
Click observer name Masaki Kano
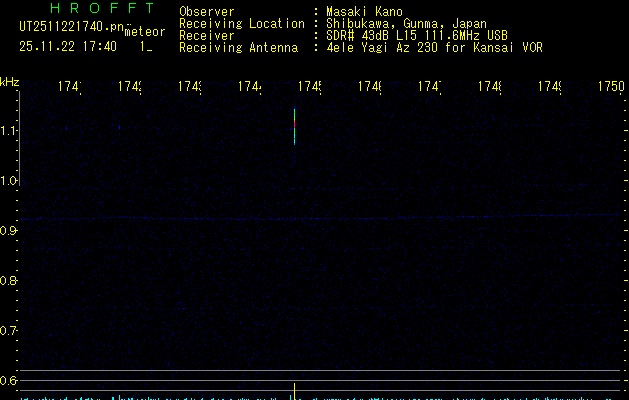[x=361, y=11]
